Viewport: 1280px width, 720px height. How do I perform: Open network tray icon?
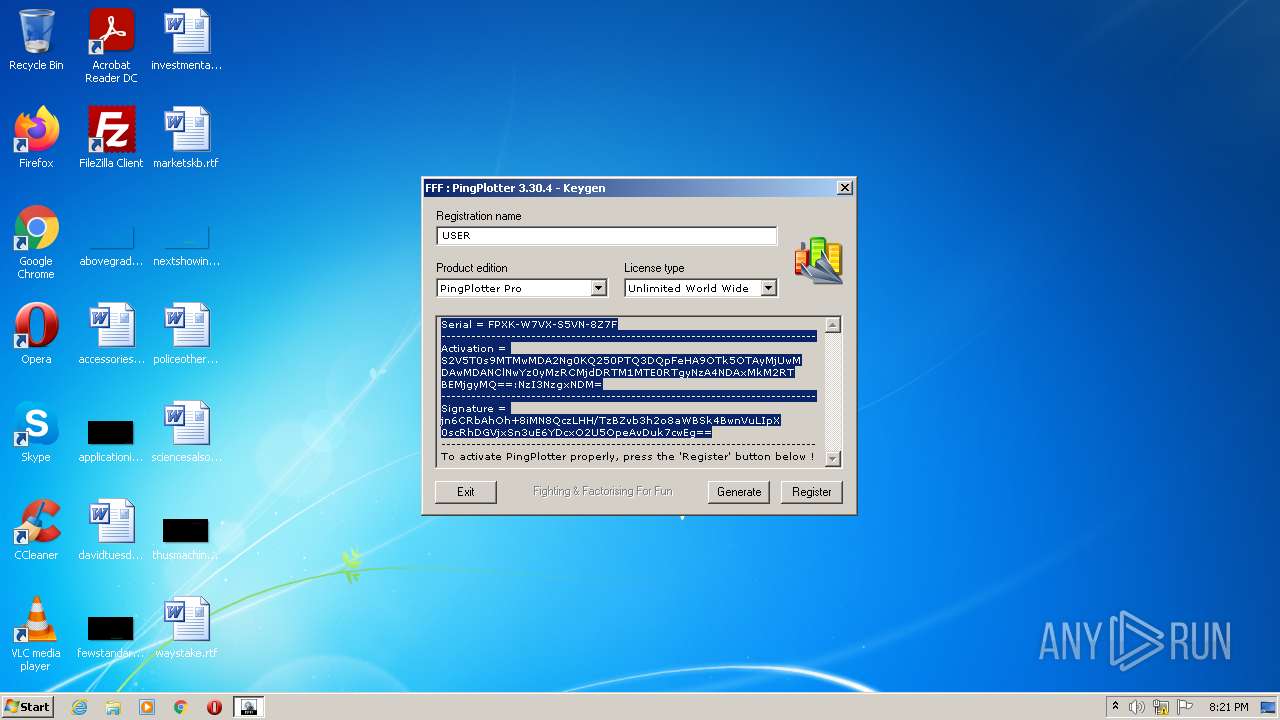(1161, 707)
